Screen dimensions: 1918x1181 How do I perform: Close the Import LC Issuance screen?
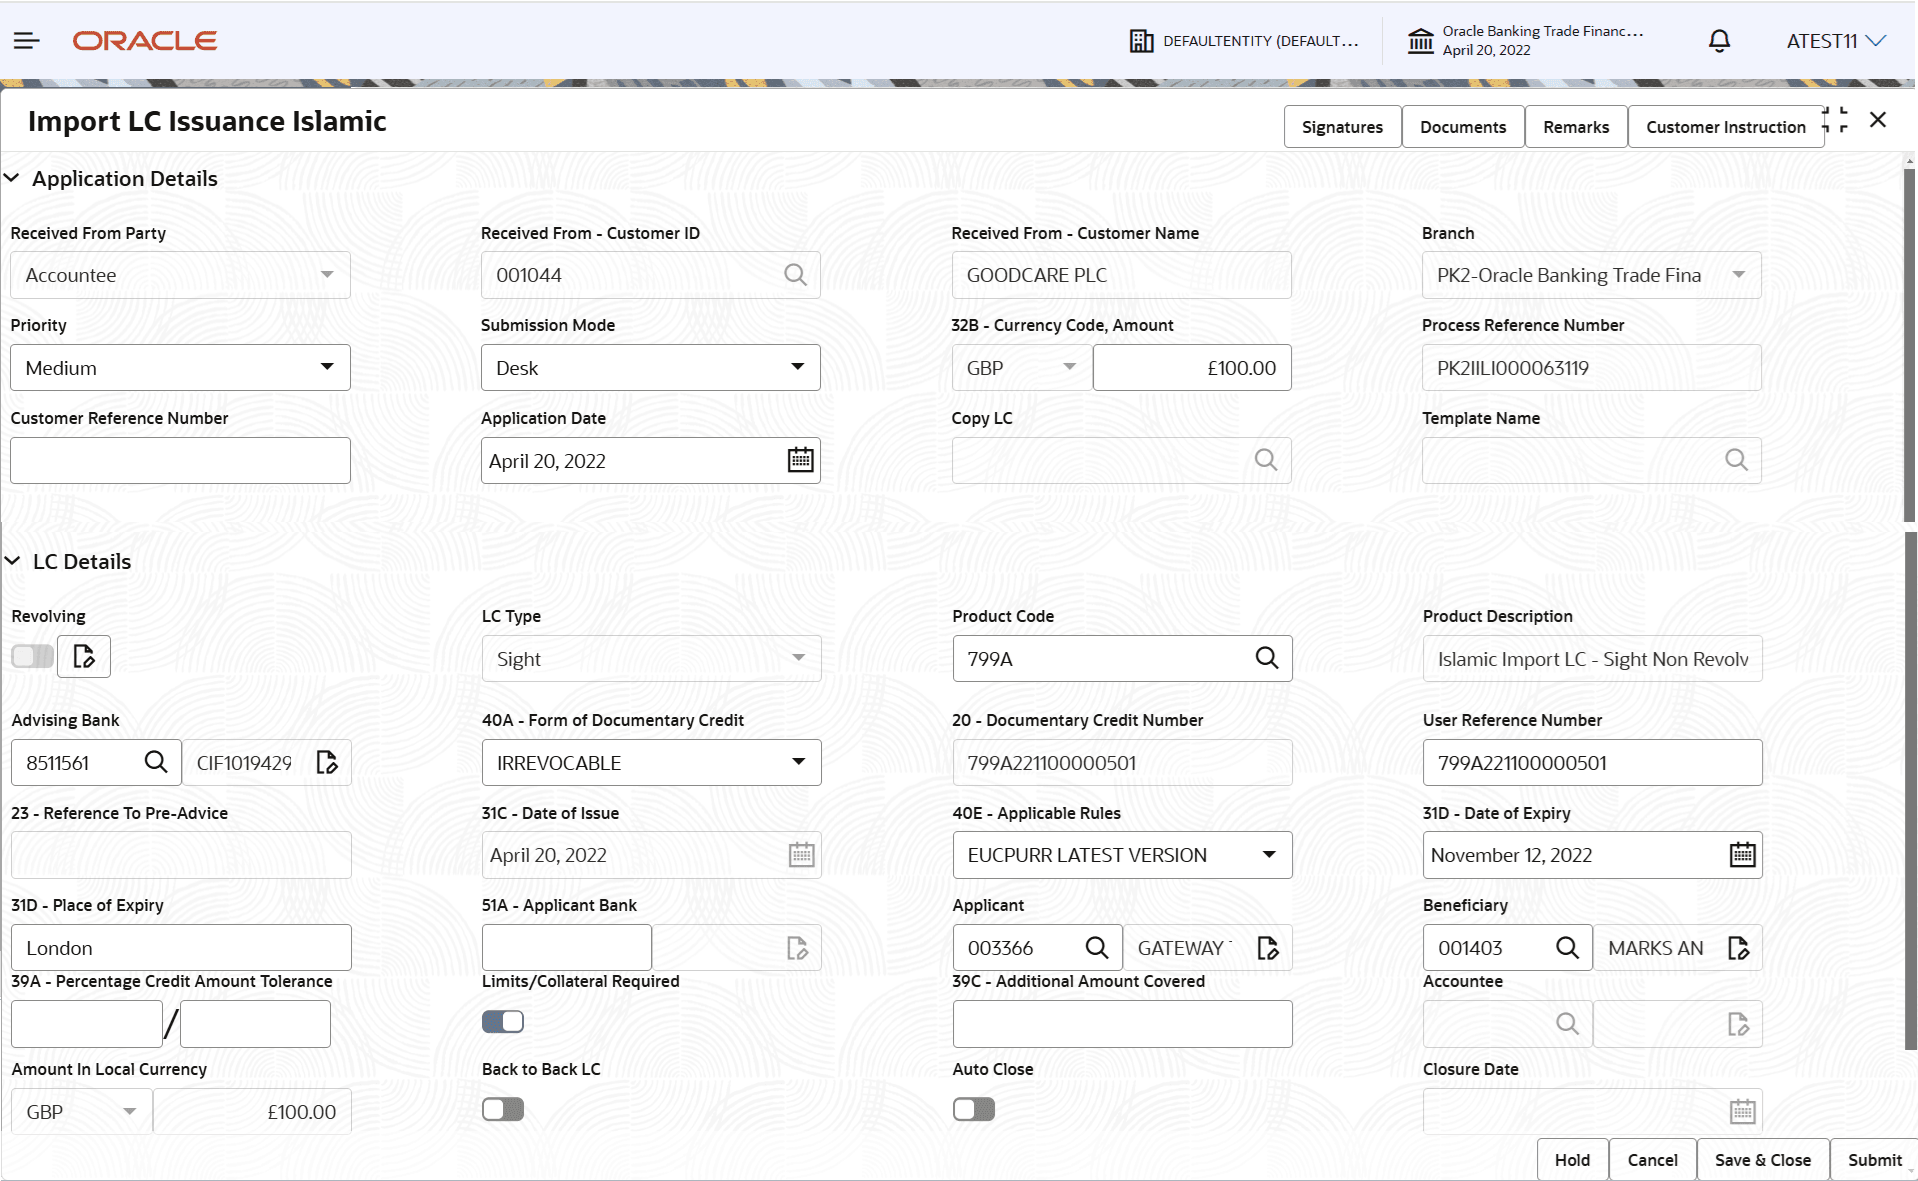(x=1878, y=120)
